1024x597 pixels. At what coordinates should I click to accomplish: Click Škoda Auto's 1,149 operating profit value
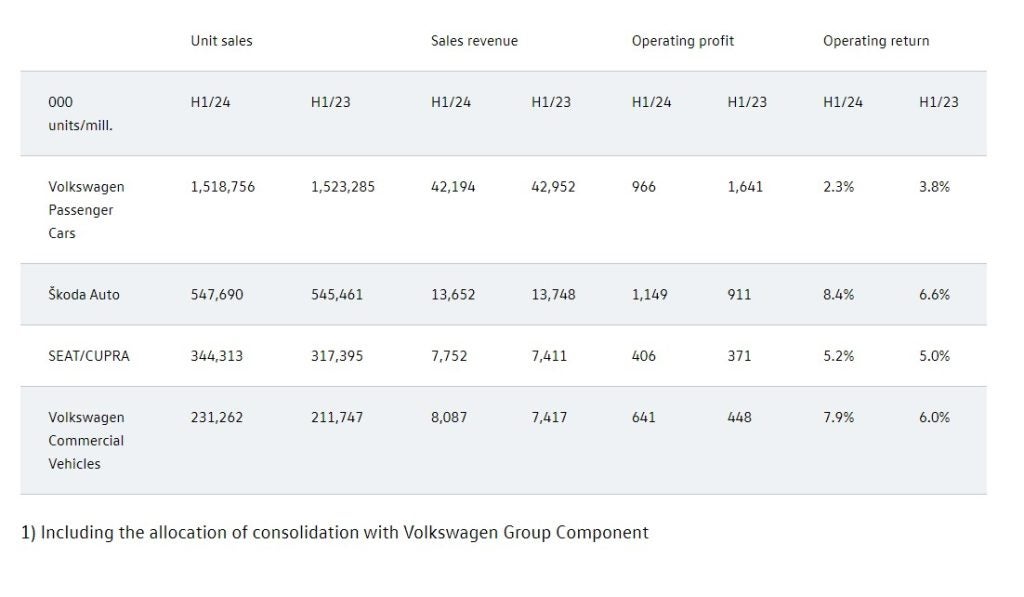[649, 295]
